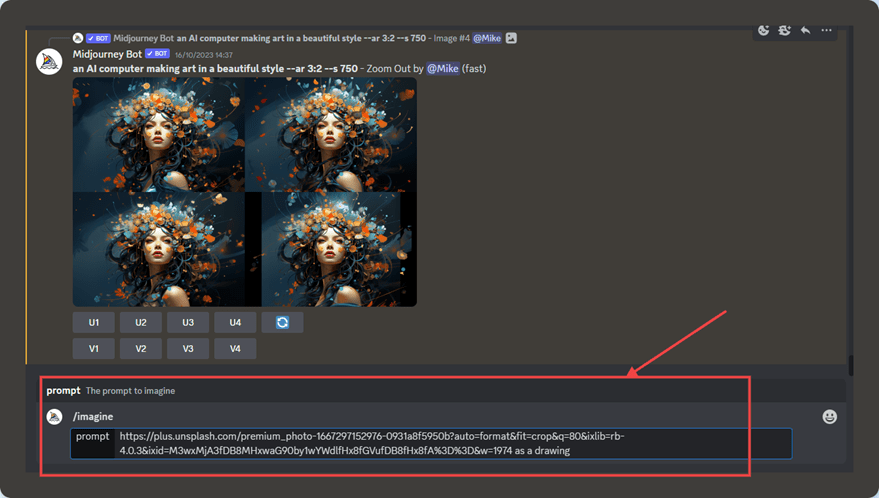This screenshot has height=498, width=879.
Task: Click the V4 variation button
Action: coord(235,348)
